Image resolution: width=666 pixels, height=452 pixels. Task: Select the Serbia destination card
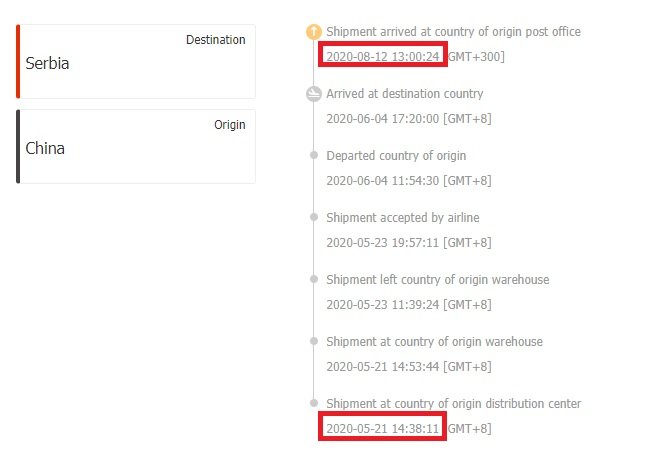pyautogui.click(x=137, y=61)
